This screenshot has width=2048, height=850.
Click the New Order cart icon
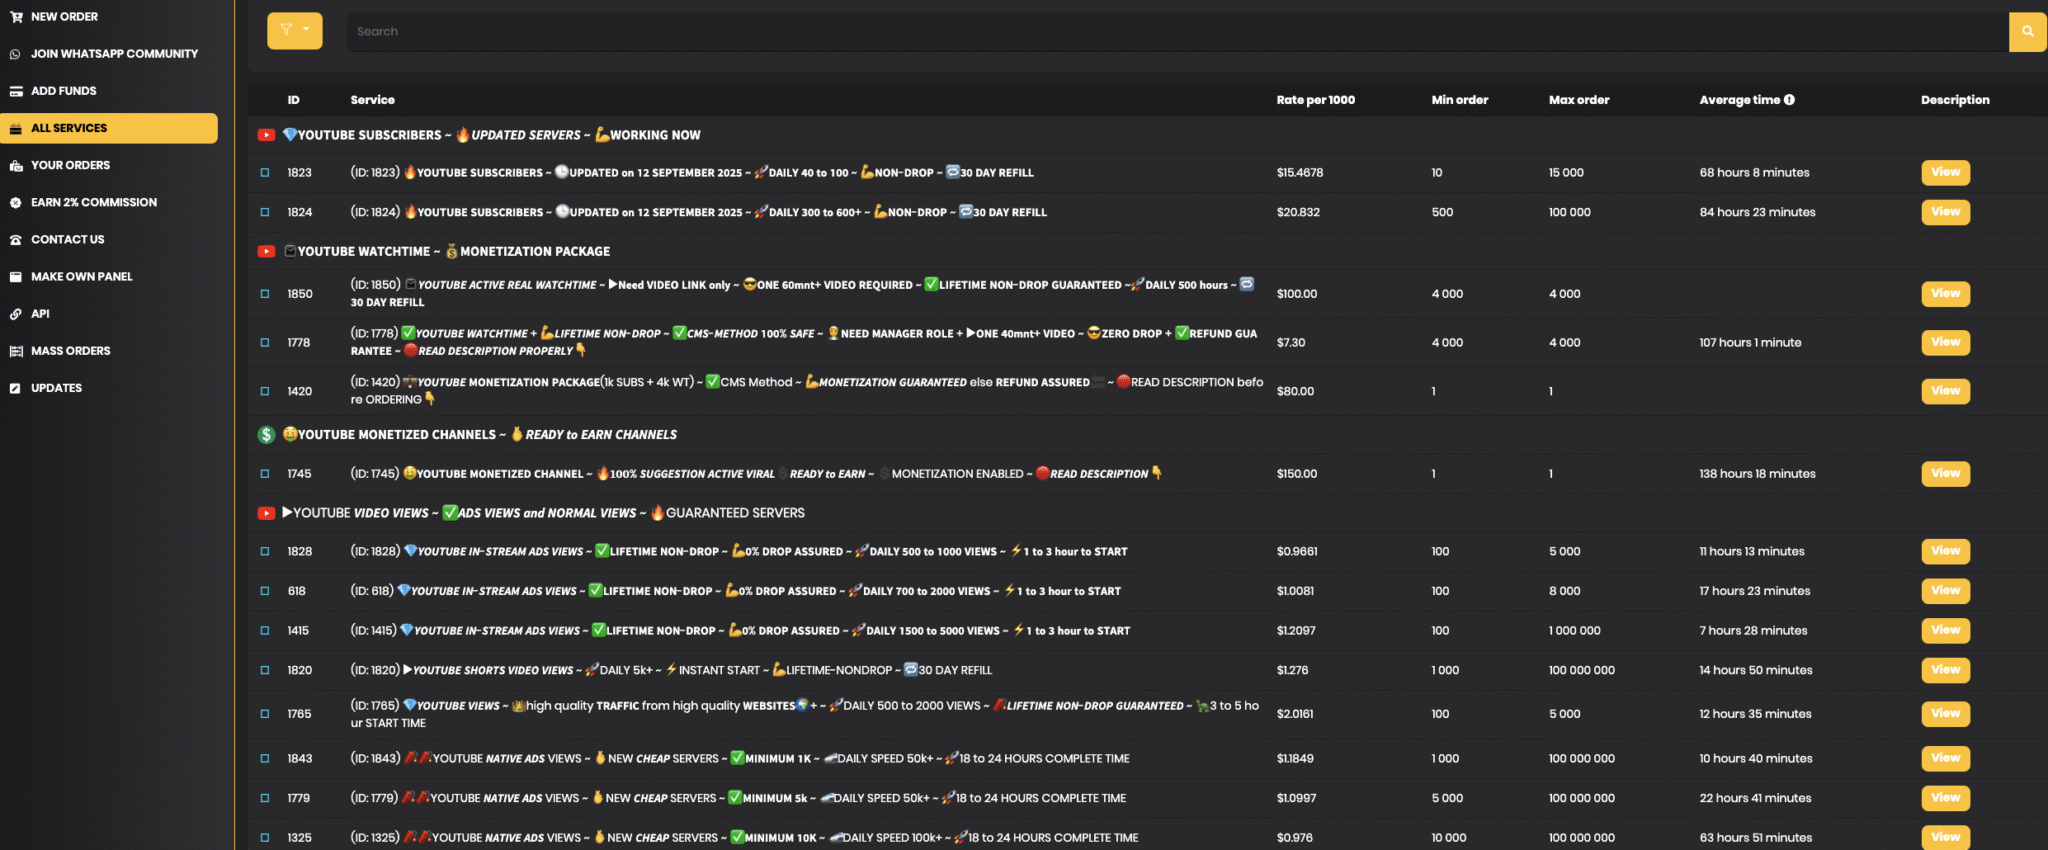click(x=16, y=17)
